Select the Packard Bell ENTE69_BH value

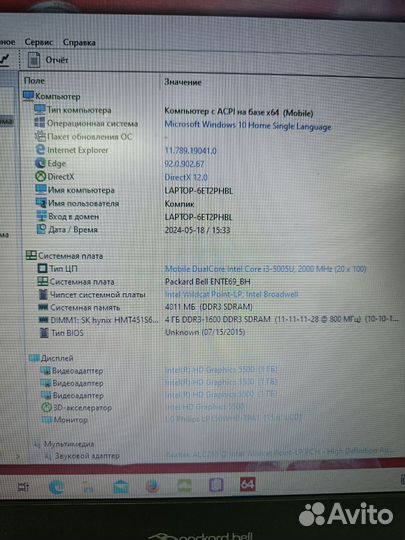[x=208, y=282]
